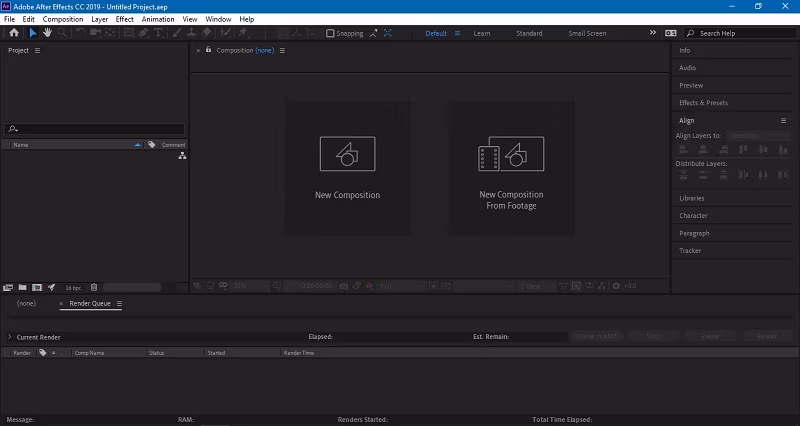Create a new folder in the Project panel

click(x=22, y=287)
